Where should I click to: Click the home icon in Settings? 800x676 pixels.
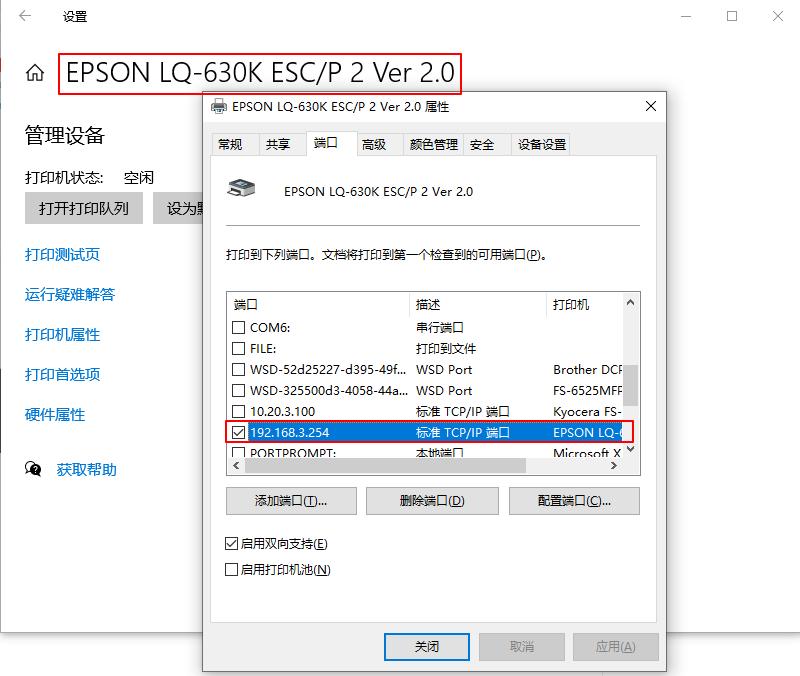coord(35,72)
